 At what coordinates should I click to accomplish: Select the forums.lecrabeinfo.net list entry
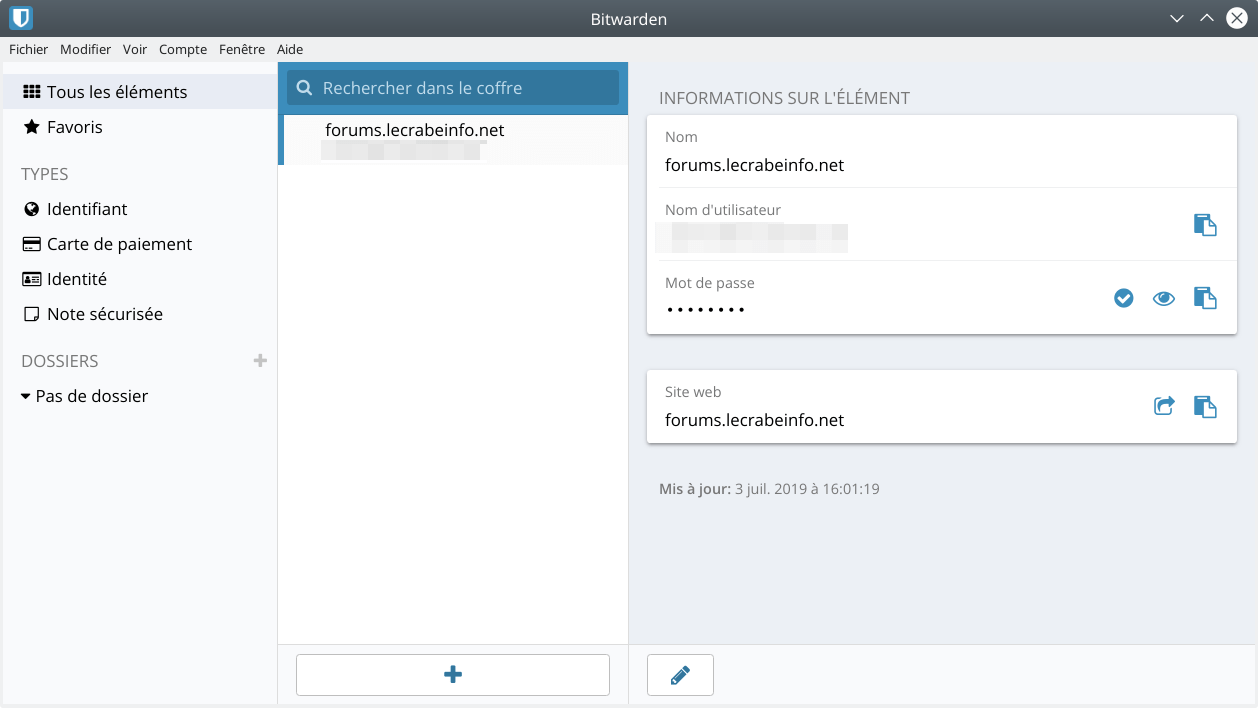pos(453,140)
